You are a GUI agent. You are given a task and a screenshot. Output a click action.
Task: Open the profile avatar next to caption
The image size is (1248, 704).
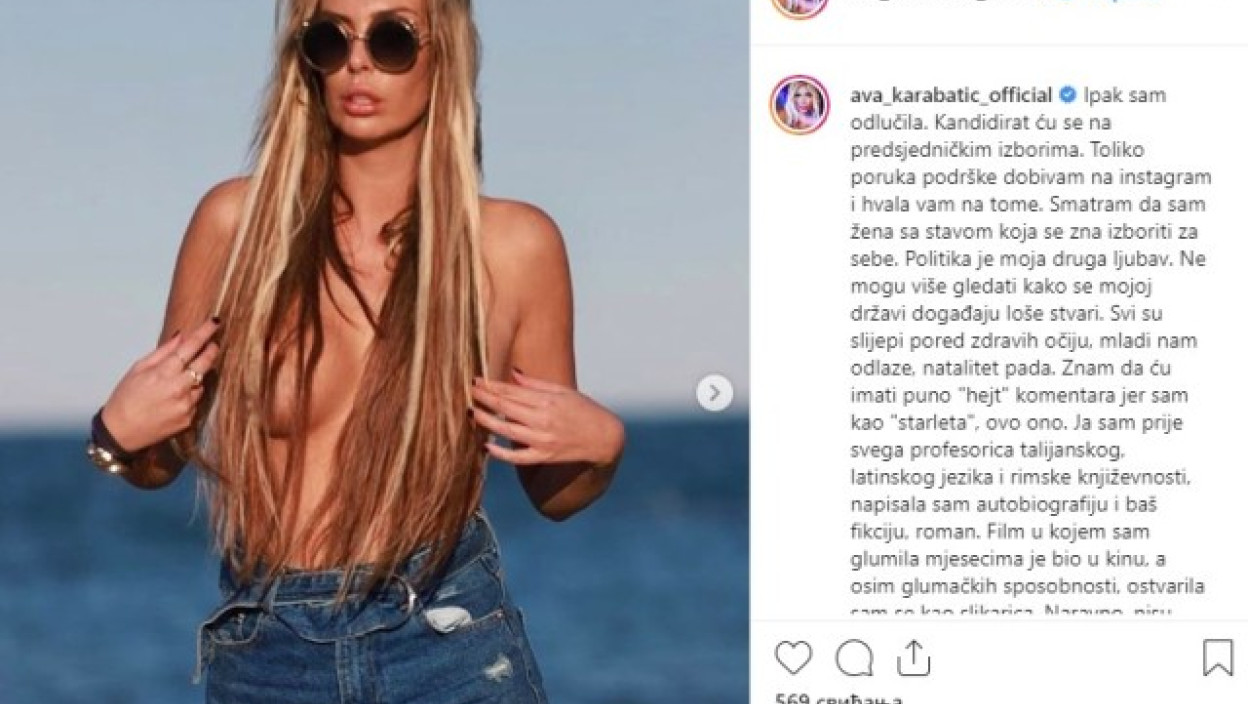799,104
